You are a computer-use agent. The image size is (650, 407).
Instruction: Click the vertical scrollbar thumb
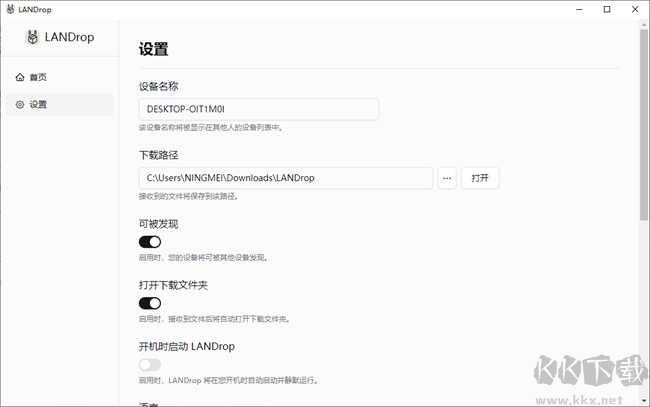click(x=644, y=124)
